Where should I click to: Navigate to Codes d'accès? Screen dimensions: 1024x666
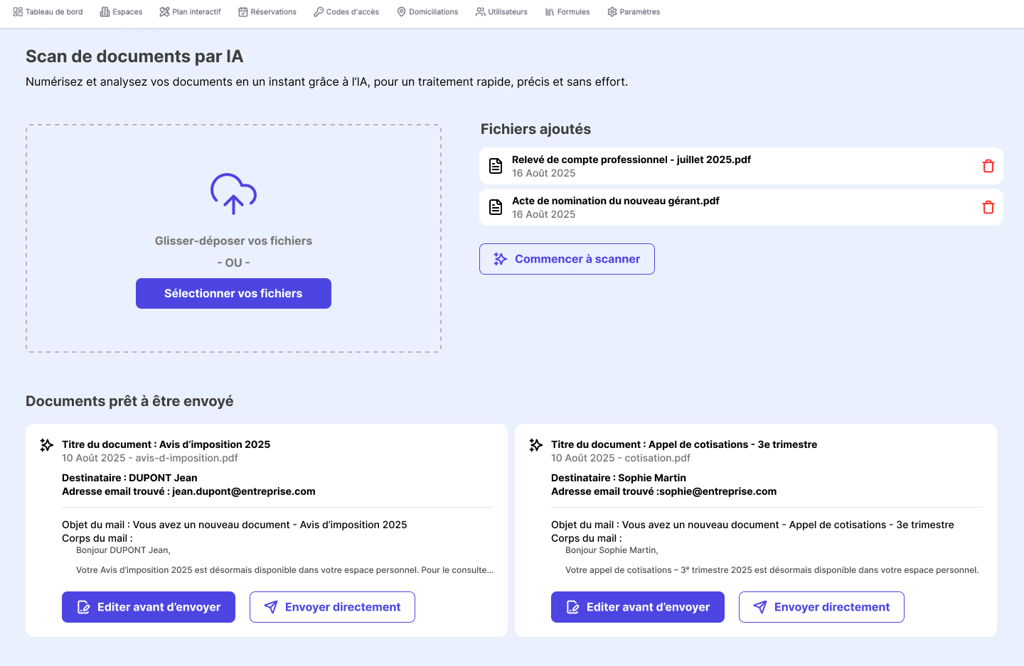click(346, 12)
